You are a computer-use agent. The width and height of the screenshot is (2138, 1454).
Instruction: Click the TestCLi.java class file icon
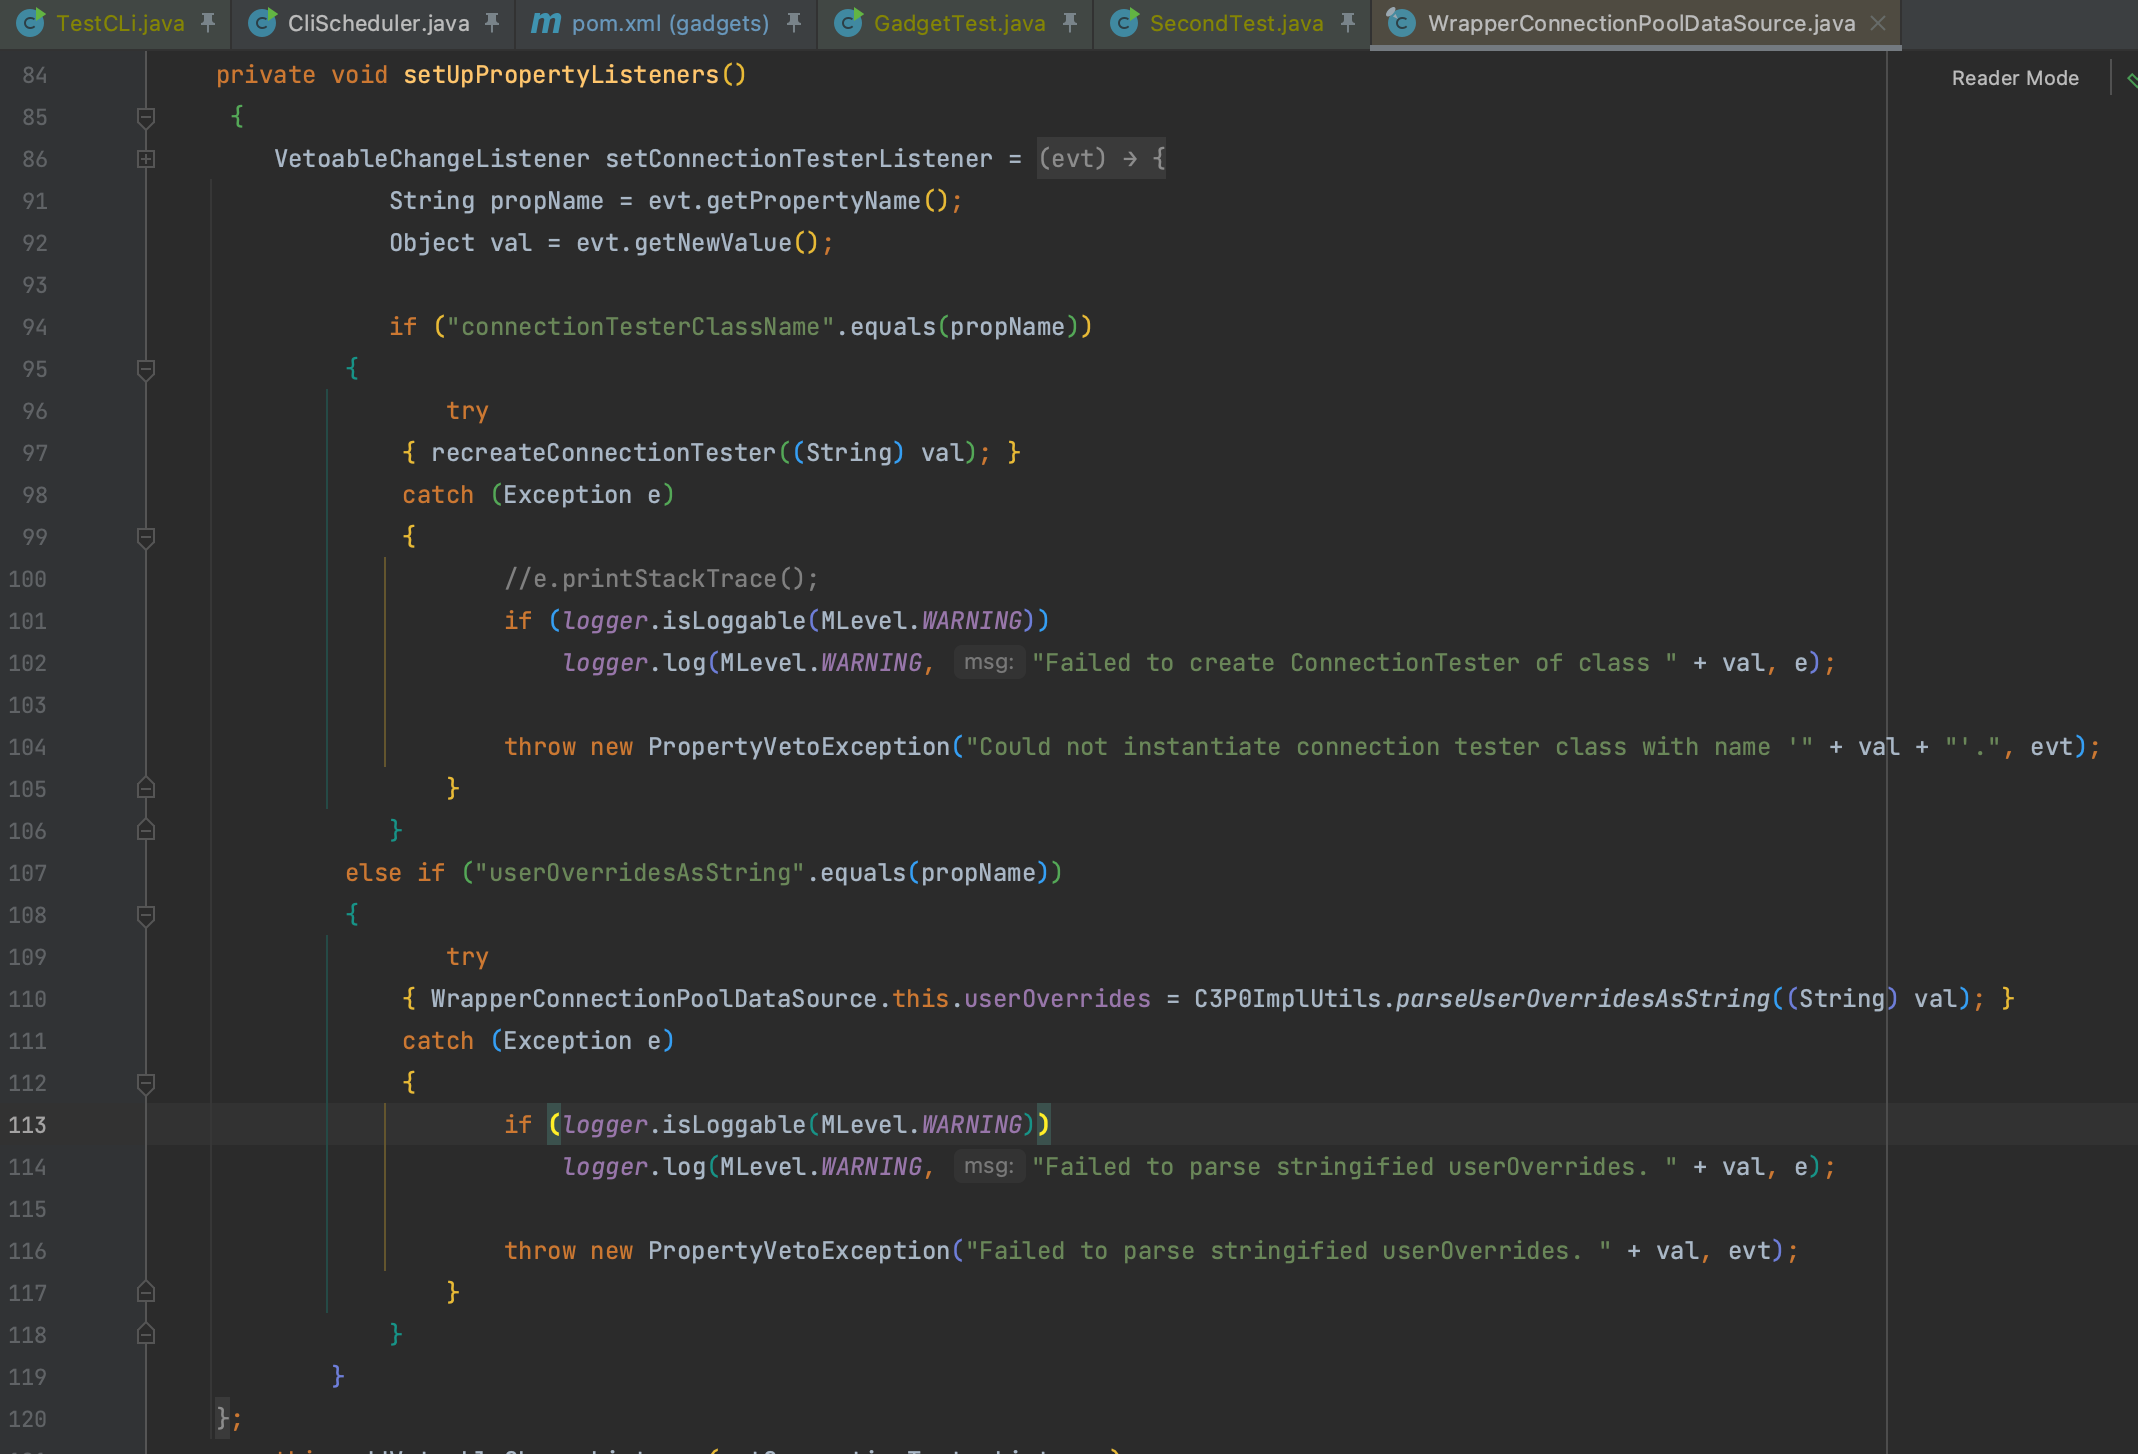(31, 22)
